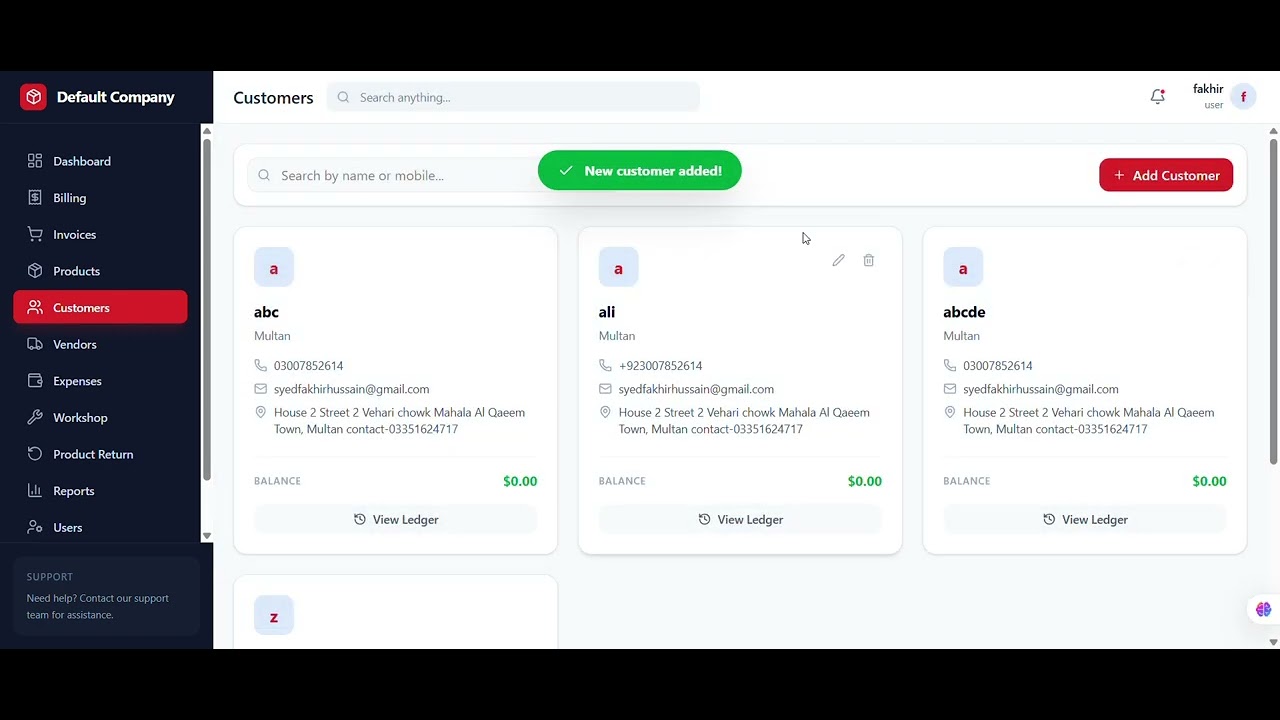
Task: Open Invoices section
Action: [100, 234]
